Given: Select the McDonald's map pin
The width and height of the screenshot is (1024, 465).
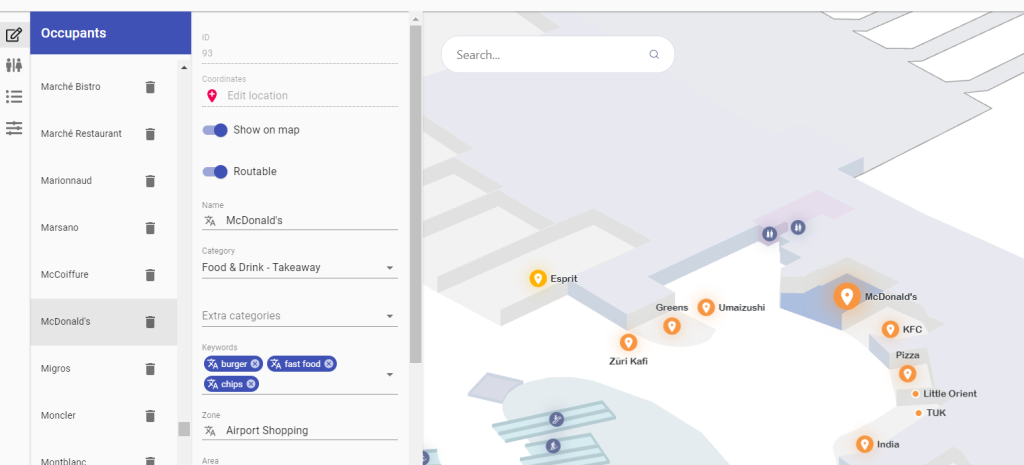Looking at the screenshot, I should (x=847, y=297).
